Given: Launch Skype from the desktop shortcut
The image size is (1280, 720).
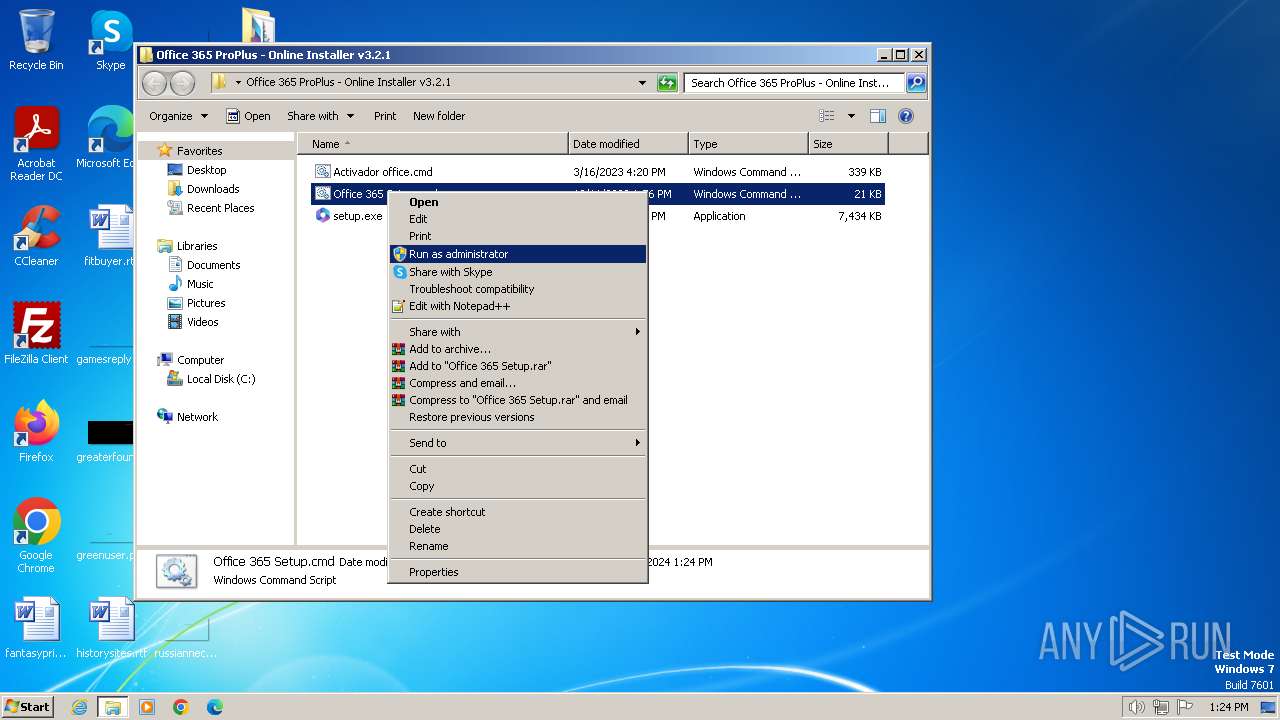Looking at the screenshot, I should click(x=110, y=40).
